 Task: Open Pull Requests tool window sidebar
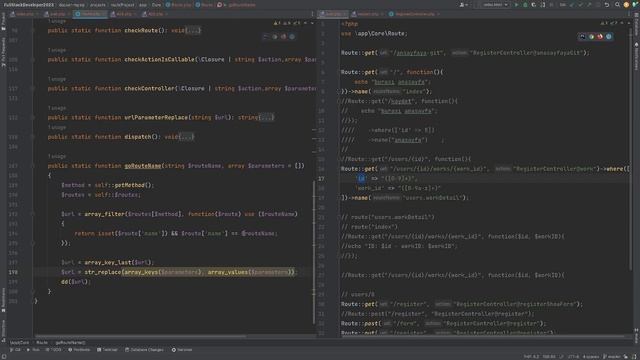click(3, 52)
